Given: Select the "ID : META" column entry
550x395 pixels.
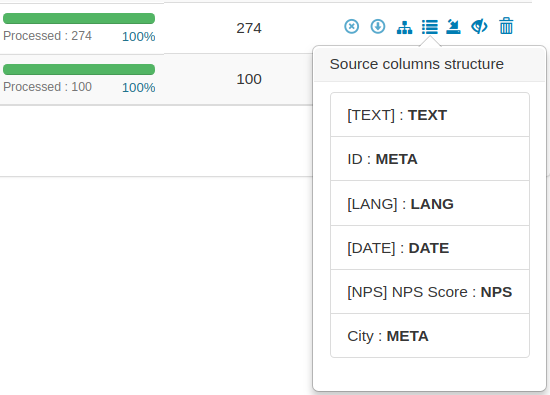Looking at the screenshot, I should click(x=430, y=159).
